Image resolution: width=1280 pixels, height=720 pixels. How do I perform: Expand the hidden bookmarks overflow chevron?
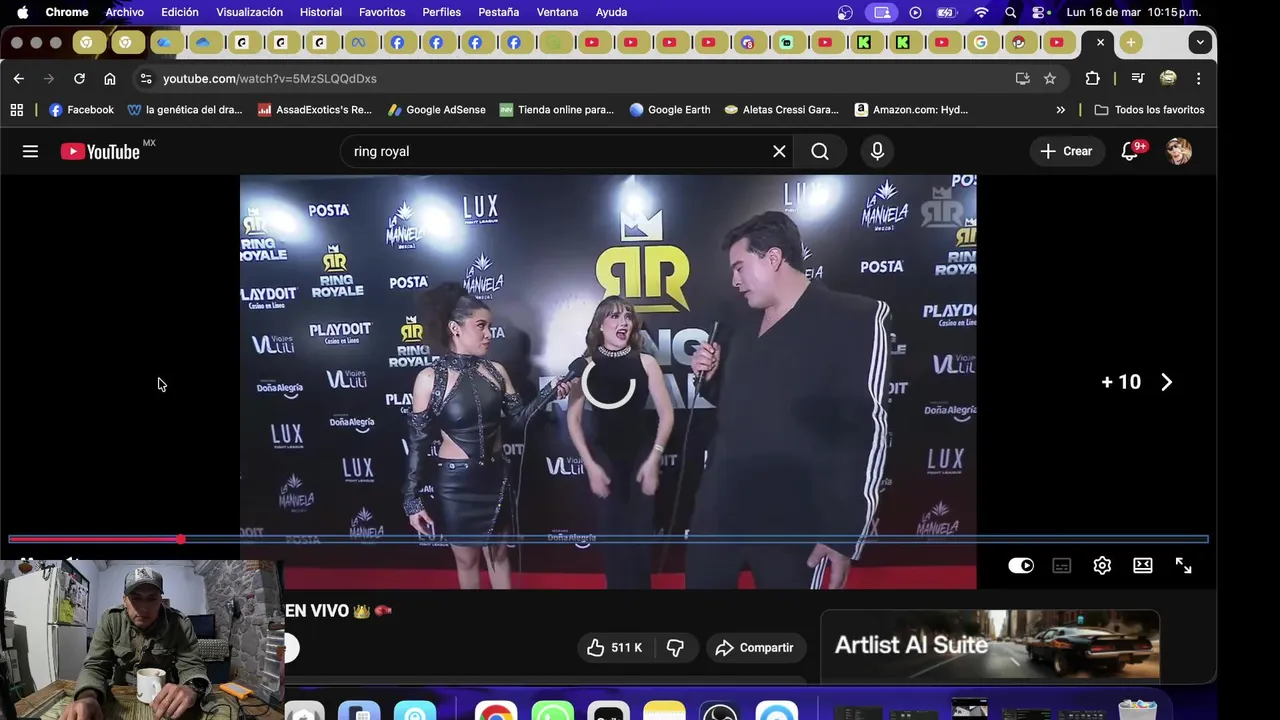(x=1061, y=110)
